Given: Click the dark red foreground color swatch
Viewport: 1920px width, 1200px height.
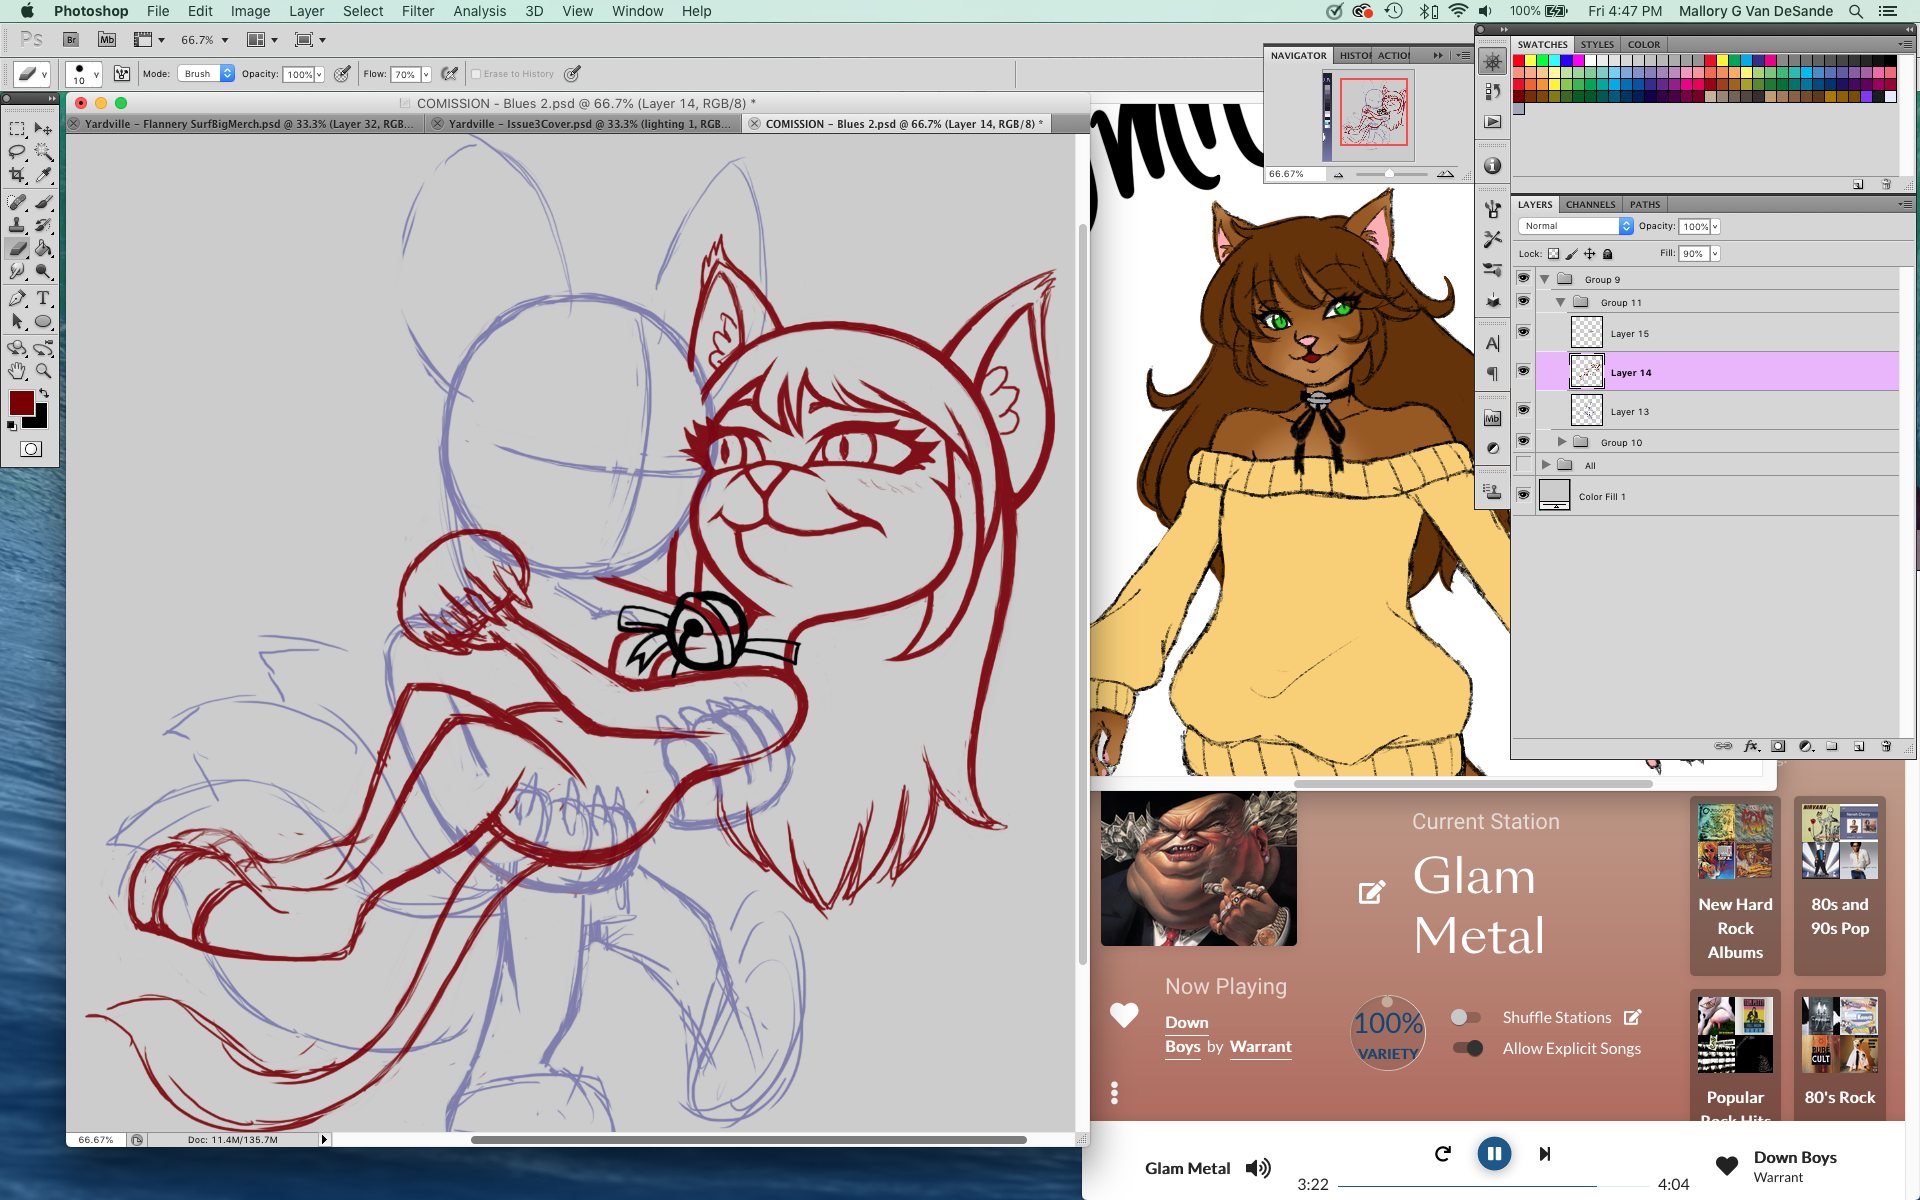Looking at the screenshot, I should pyautogui.click(x=21, y=403).
